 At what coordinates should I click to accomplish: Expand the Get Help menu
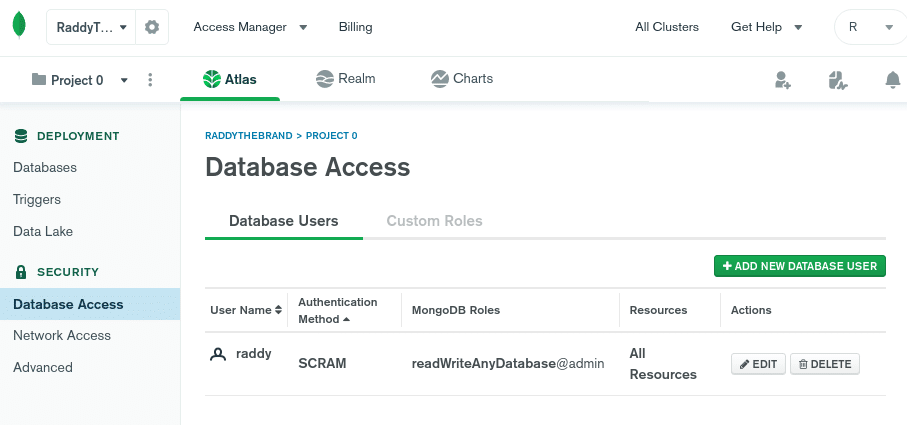766,27
